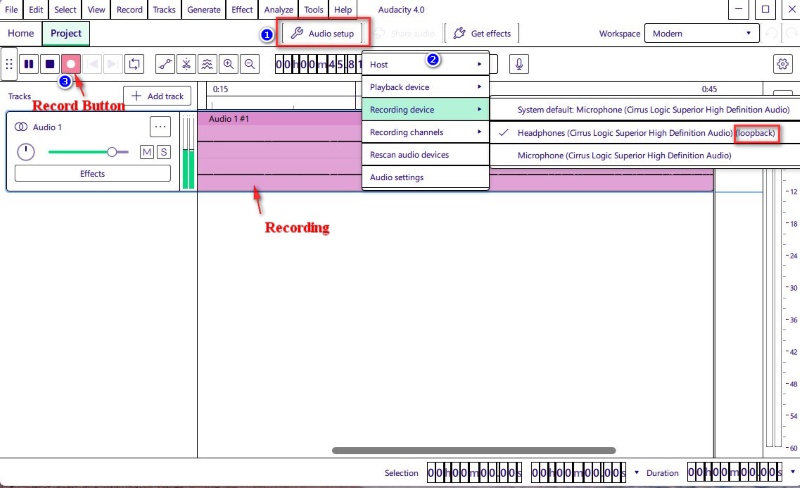The width and height of the screenshot is (800, 488).
Task: Pause recording with the Pause button
Action: (x=29, y=64)
